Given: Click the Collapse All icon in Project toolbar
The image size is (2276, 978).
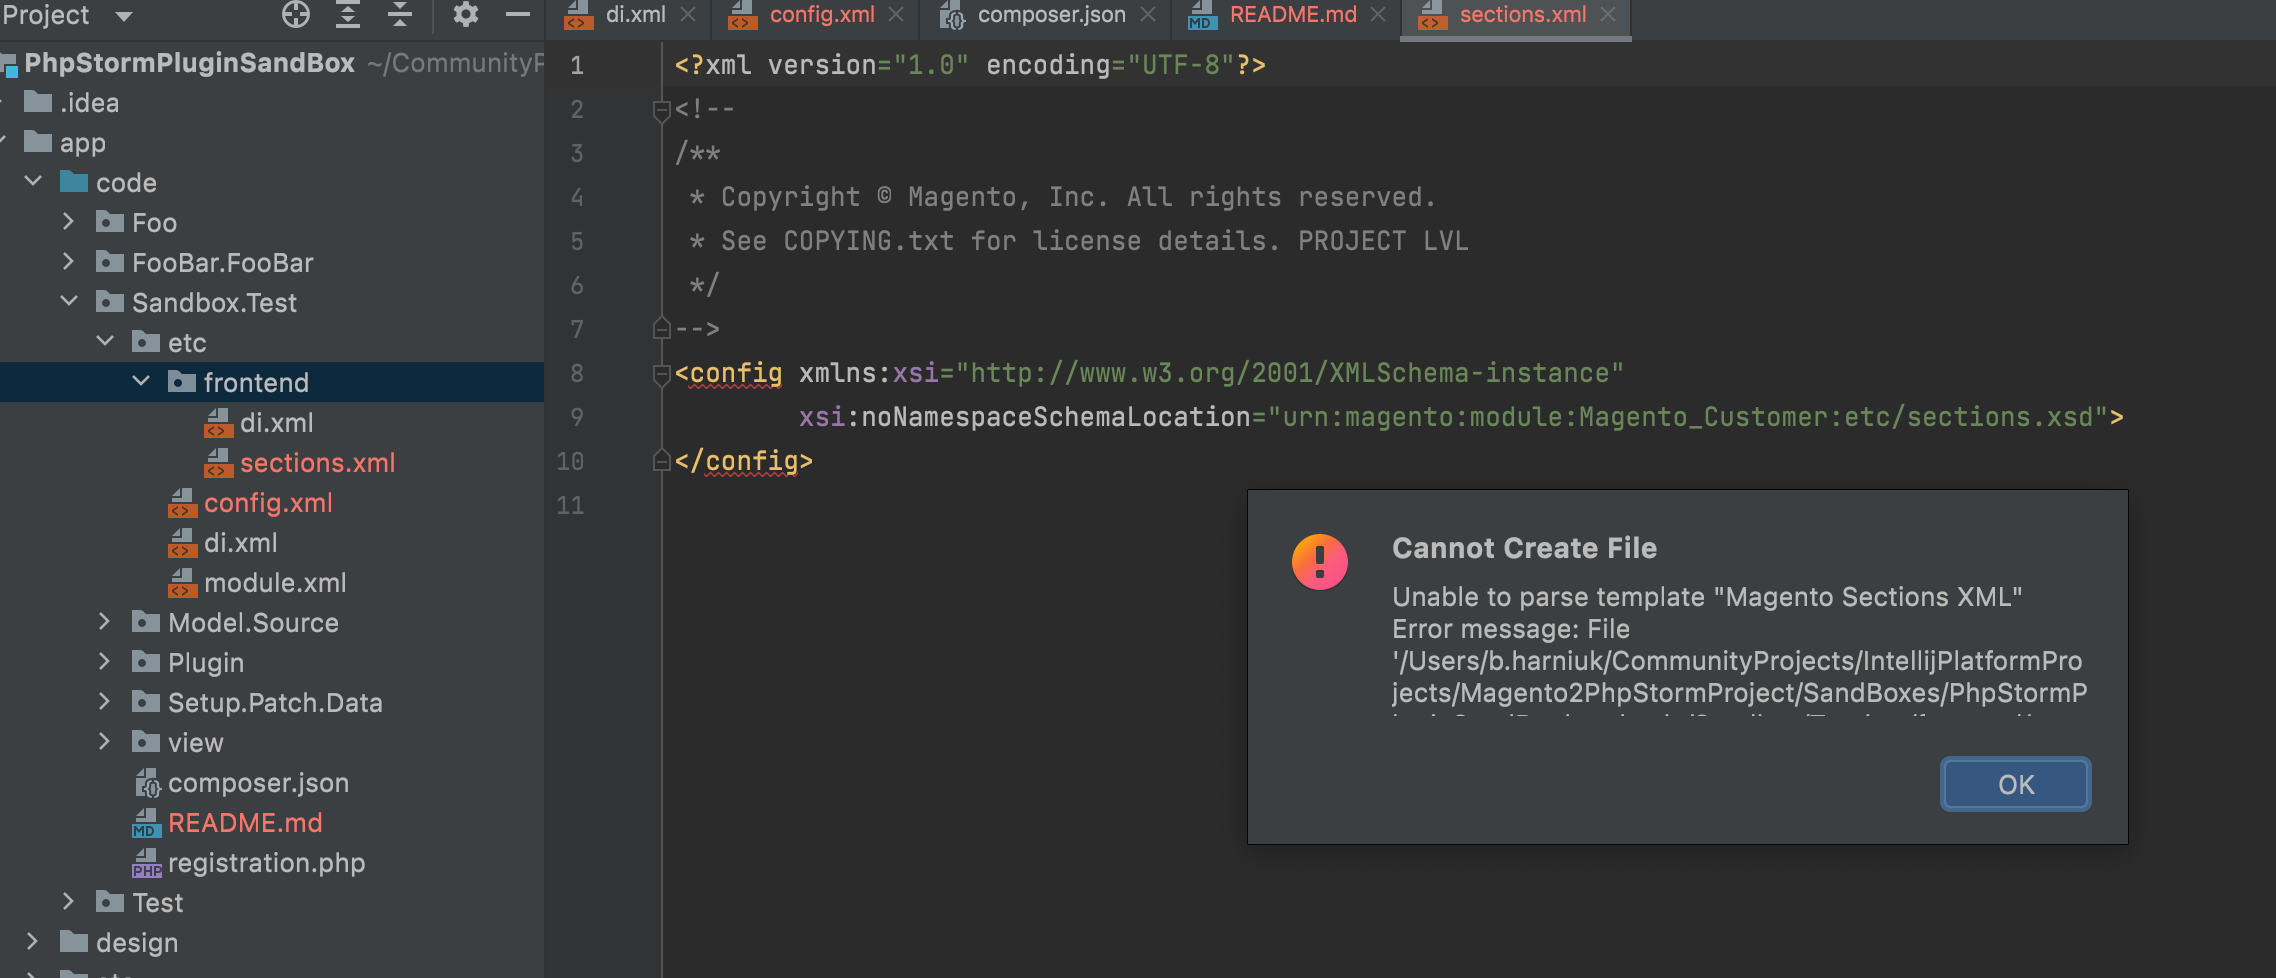Looking at the screenshot, I should (399, 14).
